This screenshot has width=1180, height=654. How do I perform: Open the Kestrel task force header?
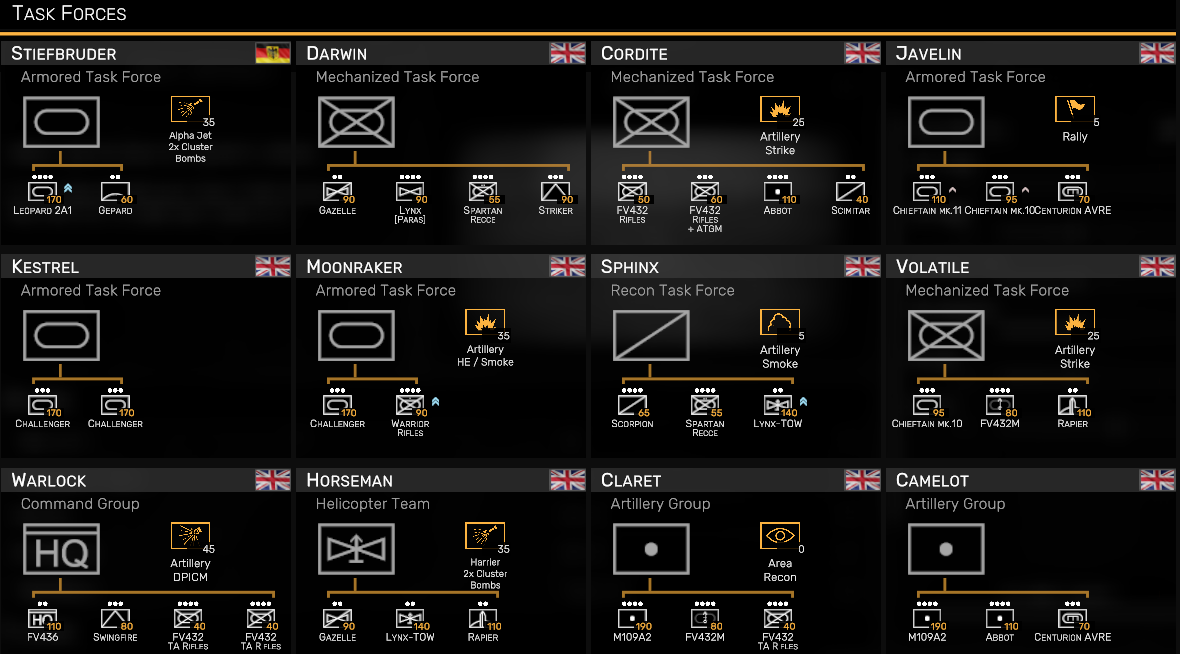point(147,266)
